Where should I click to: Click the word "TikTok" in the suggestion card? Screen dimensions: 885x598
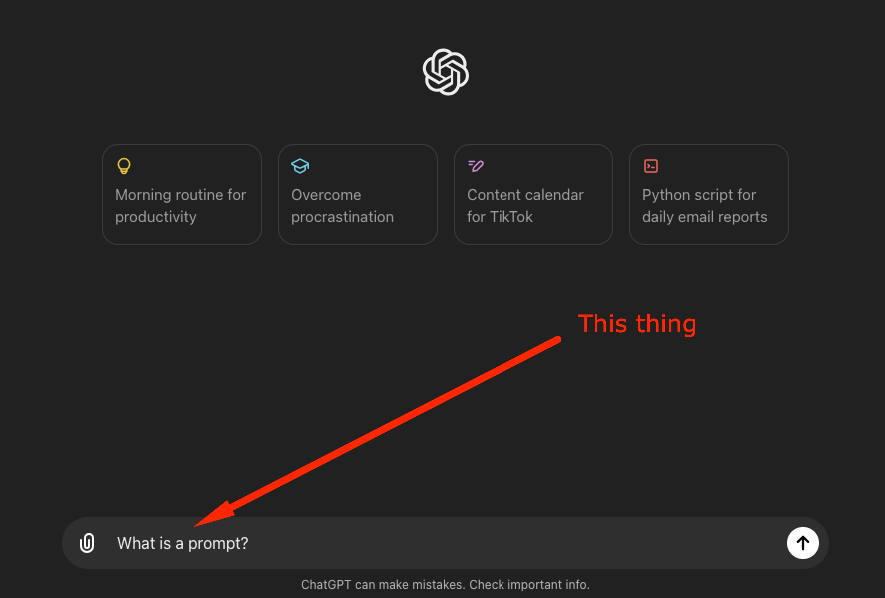(x=513, y=217)
